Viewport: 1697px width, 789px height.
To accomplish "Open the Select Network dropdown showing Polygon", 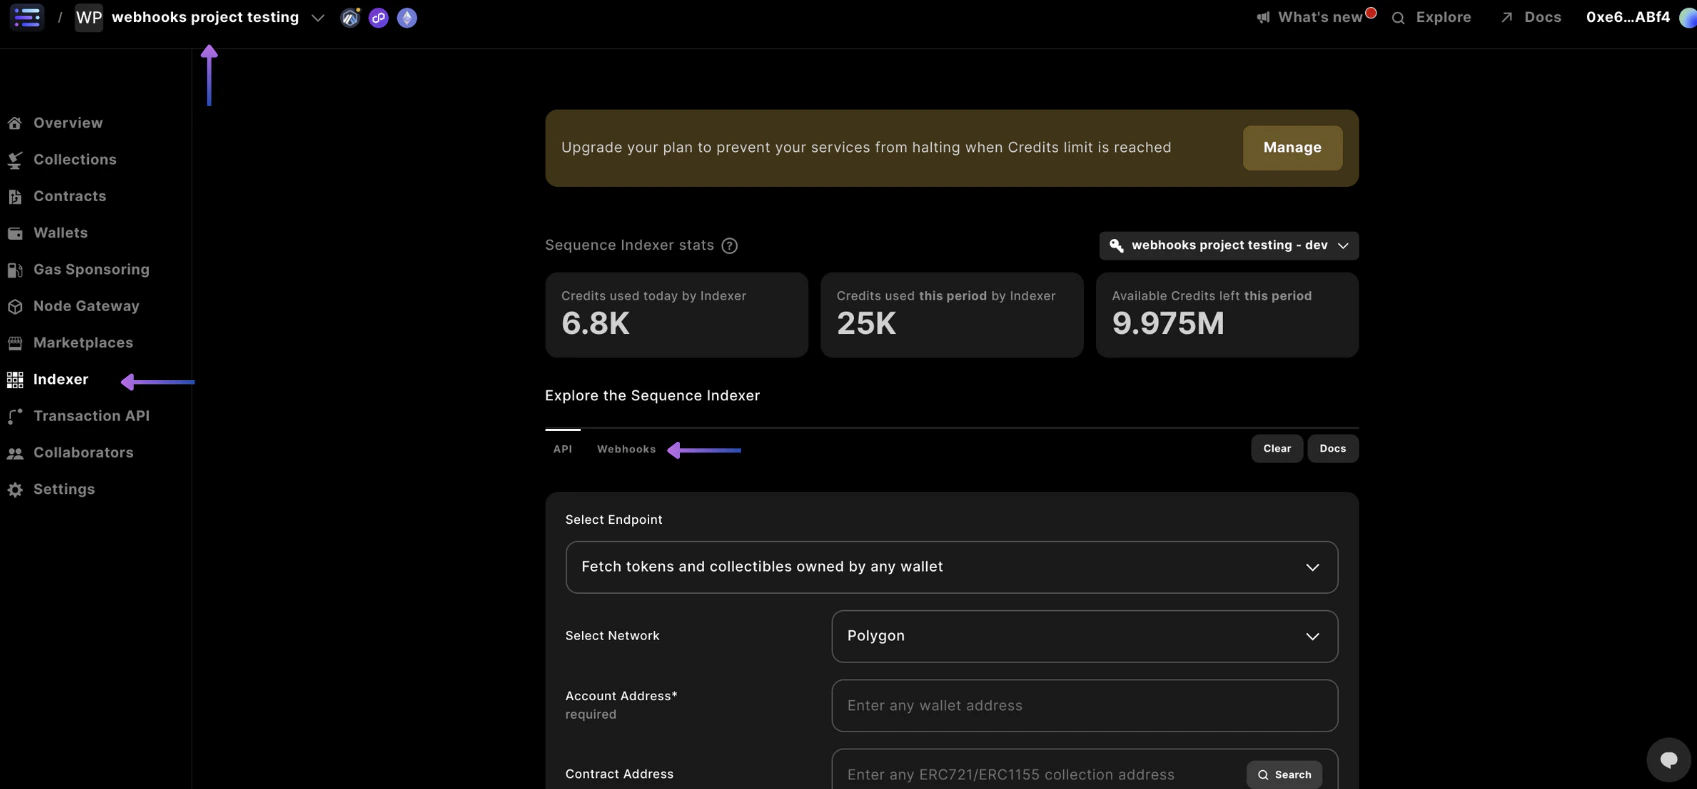I will (x=1085, y=637).
